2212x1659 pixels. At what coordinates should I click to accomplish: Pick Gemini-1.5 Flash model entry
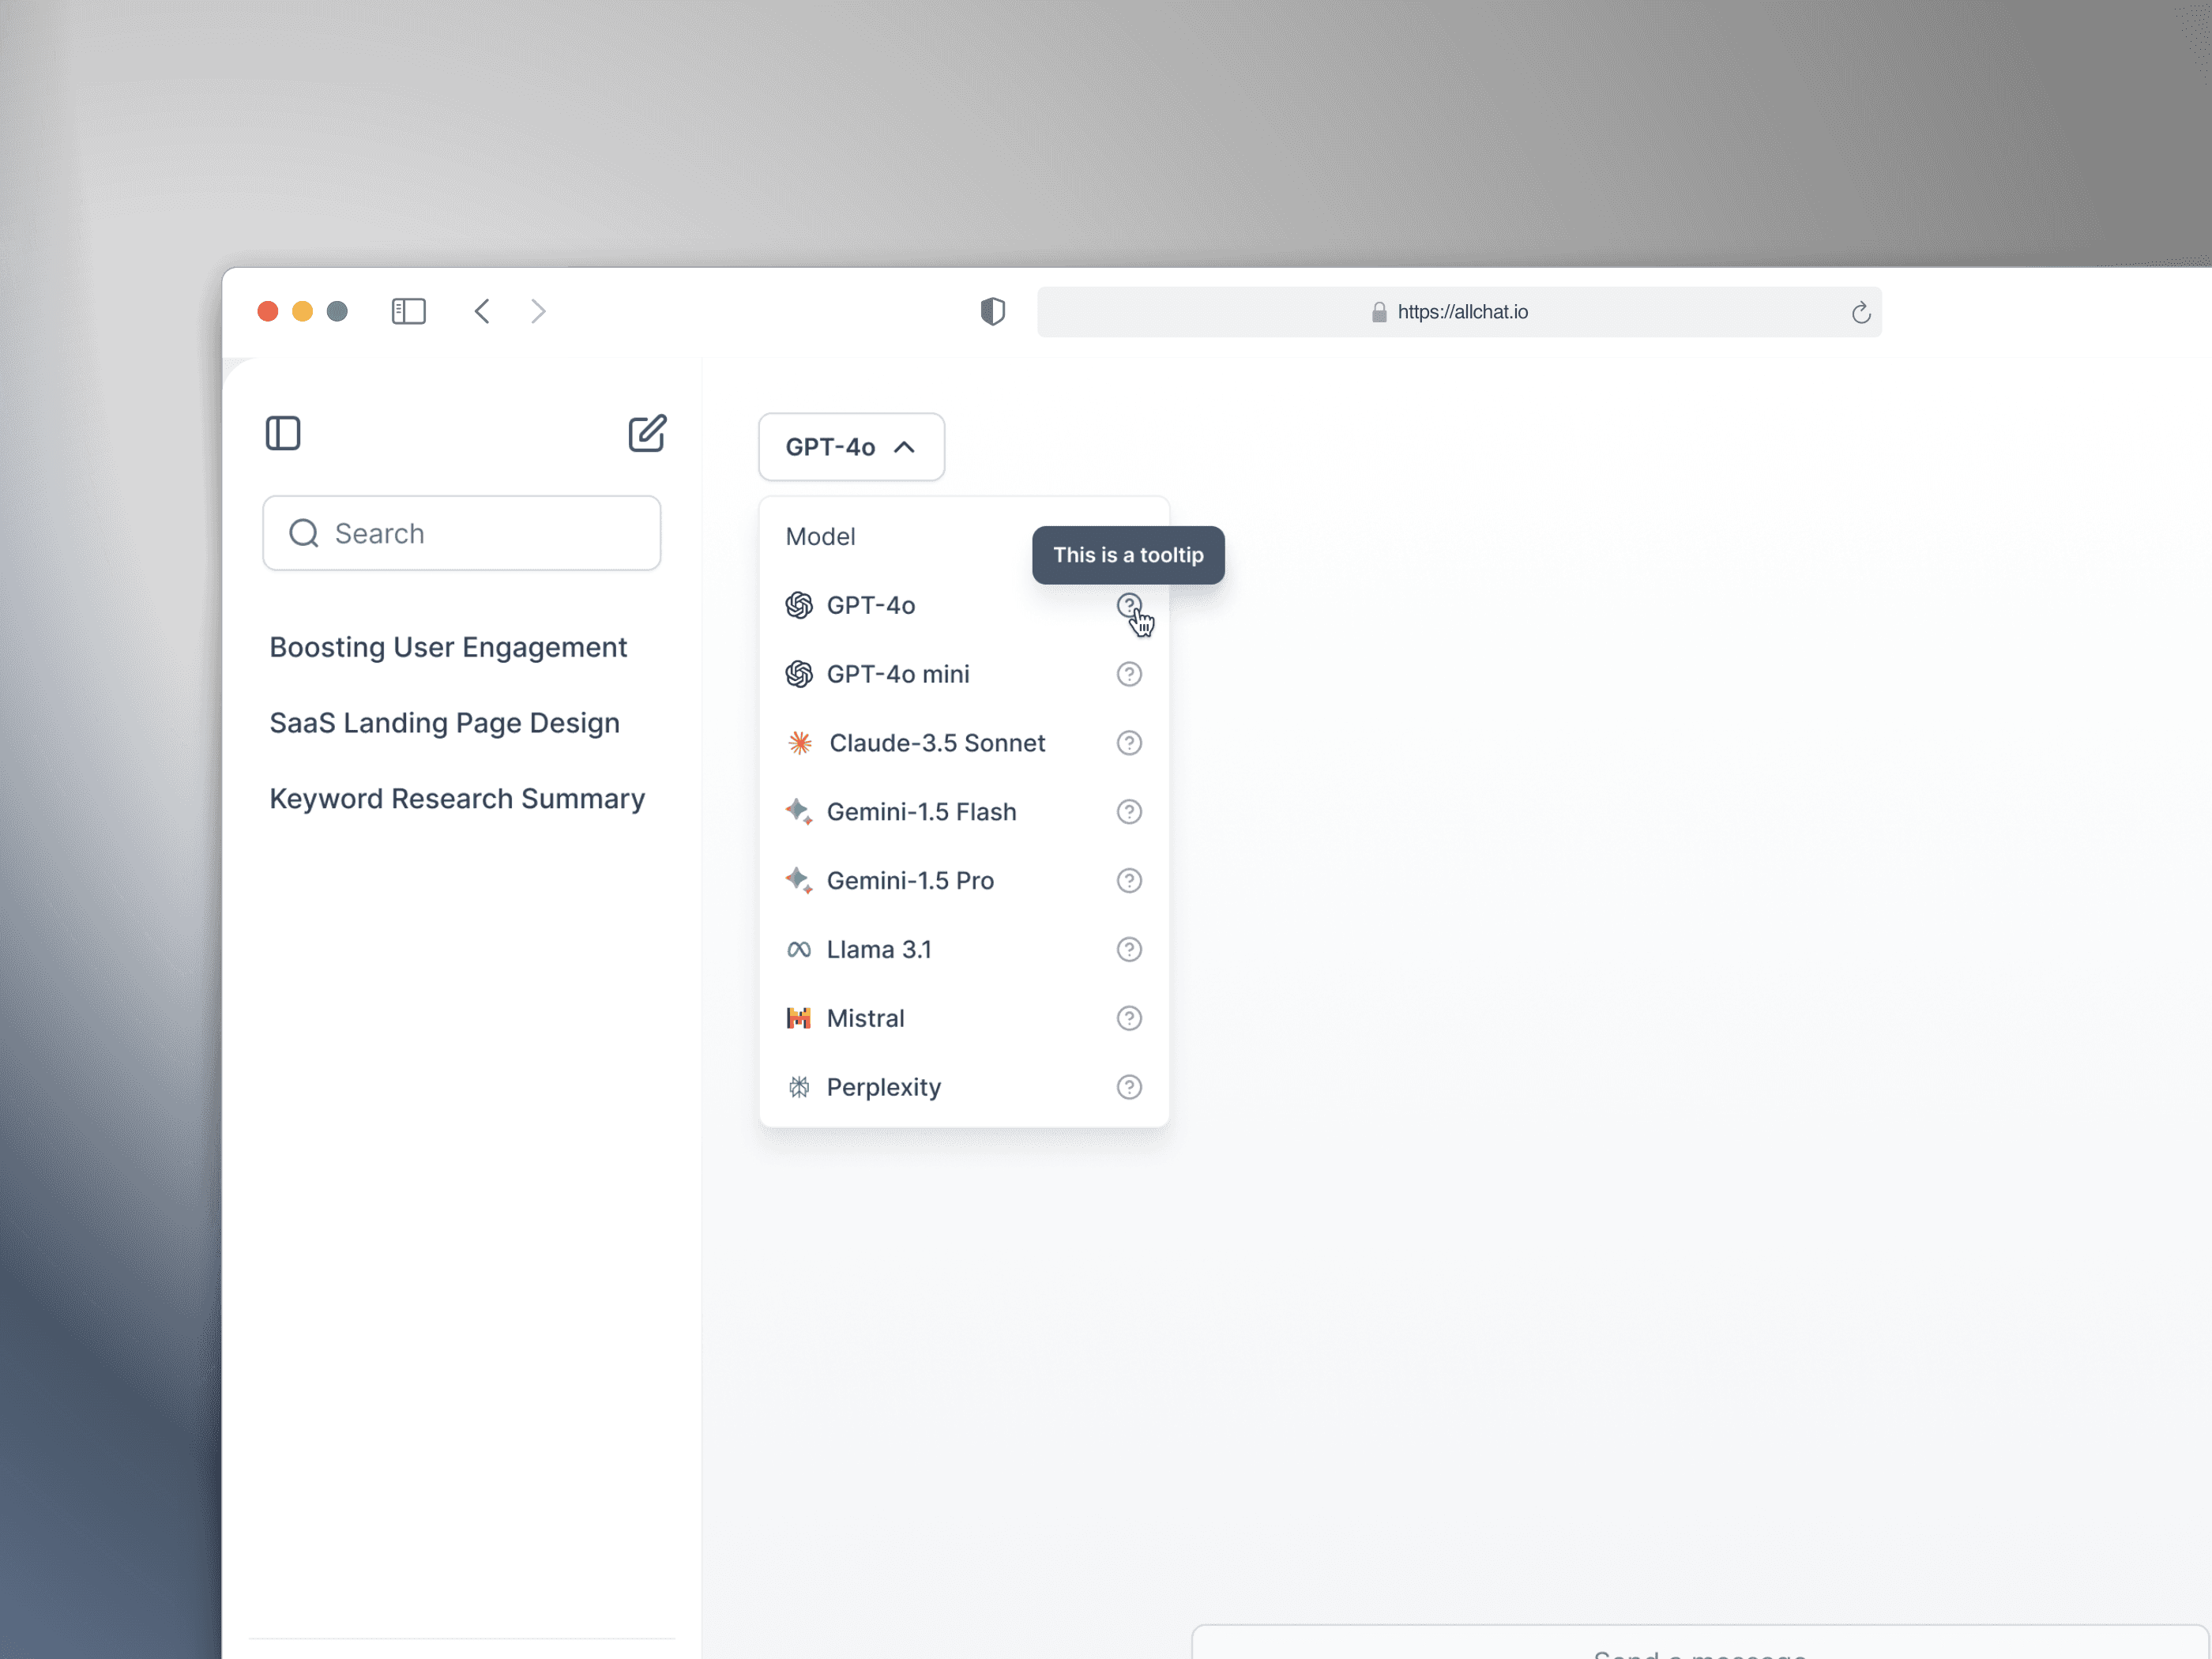(920, 812)
